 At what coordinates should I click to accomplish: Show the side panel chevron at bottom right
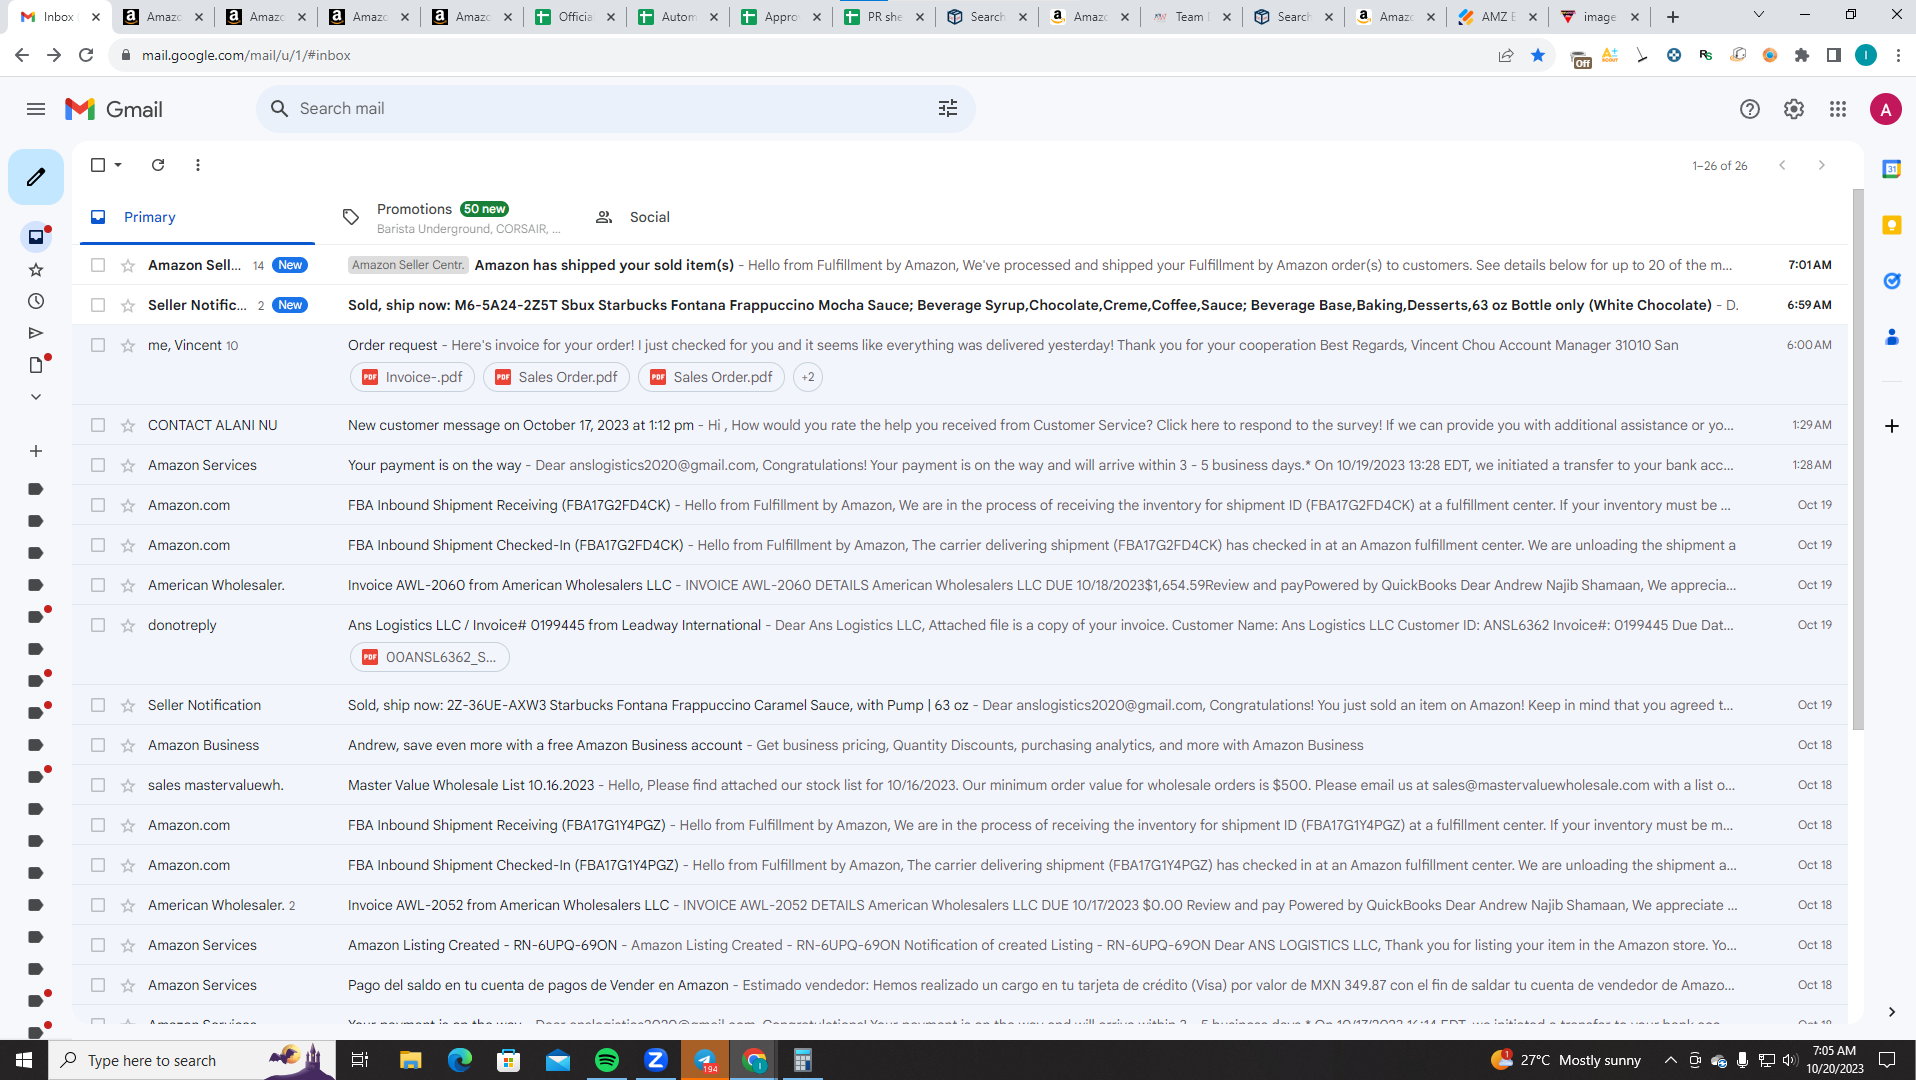click(x=1892, y=1012)
